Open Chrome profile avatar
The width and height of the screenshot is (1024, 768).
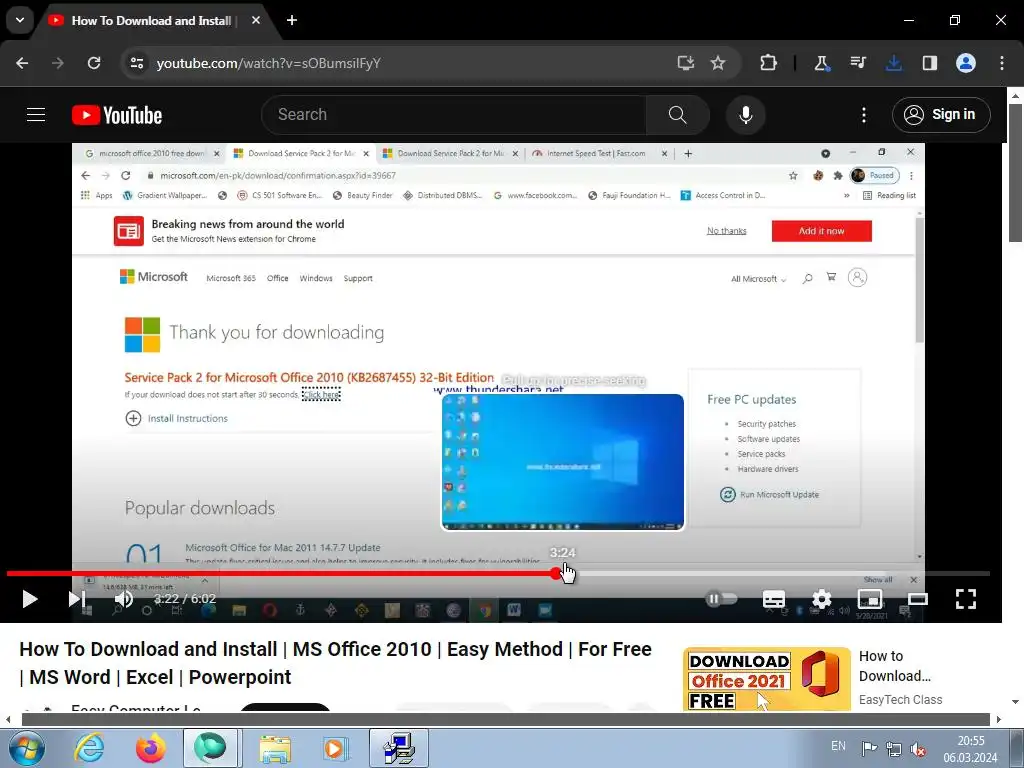(x=966, y=63)
